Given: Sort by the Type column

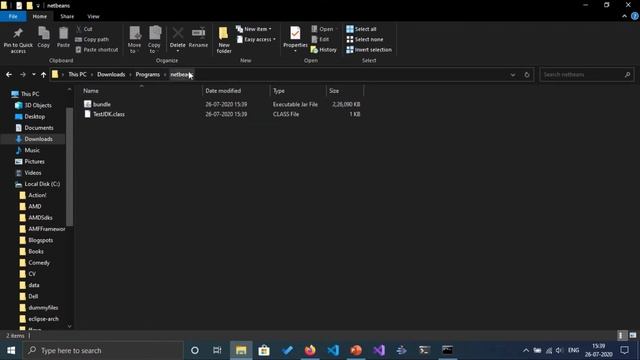Looking at the screenshot, I should [x=298, y=91].
